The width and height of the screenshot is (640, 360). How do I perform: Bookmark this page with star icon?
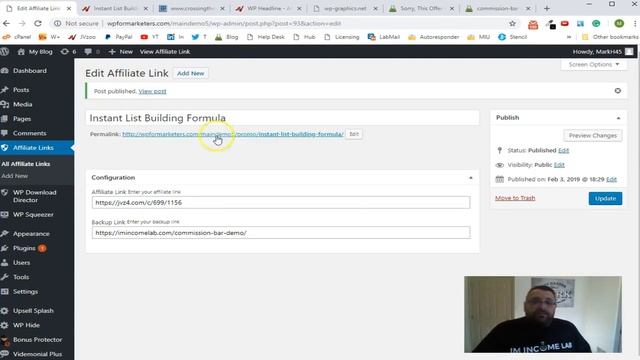[512, 24]
